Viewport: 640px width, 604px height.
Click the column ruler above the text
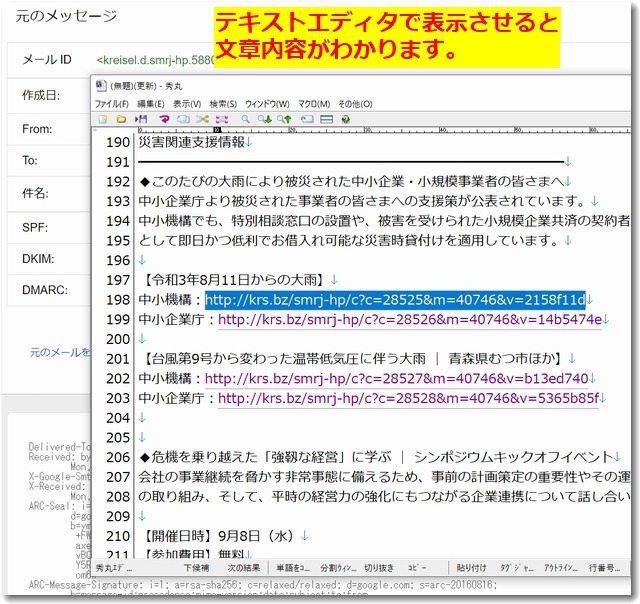point(384,130)
